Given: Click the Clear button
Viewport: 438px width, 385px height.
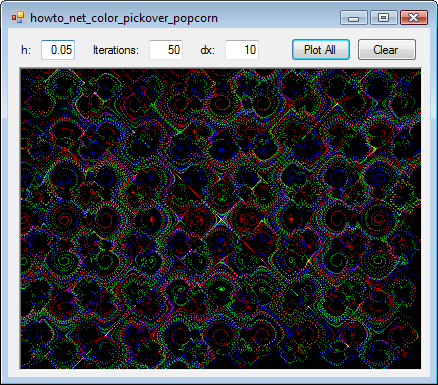Looking at the screenshot, I should click(x=387, y=50).
